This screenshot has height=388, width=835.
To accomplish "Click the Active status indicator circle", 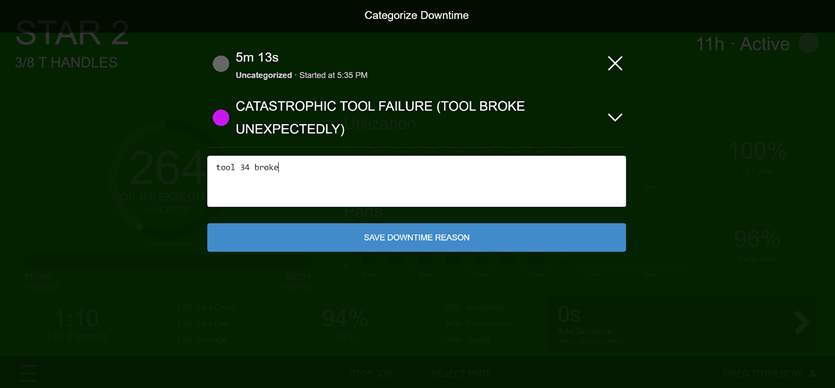I will (808, 44).
